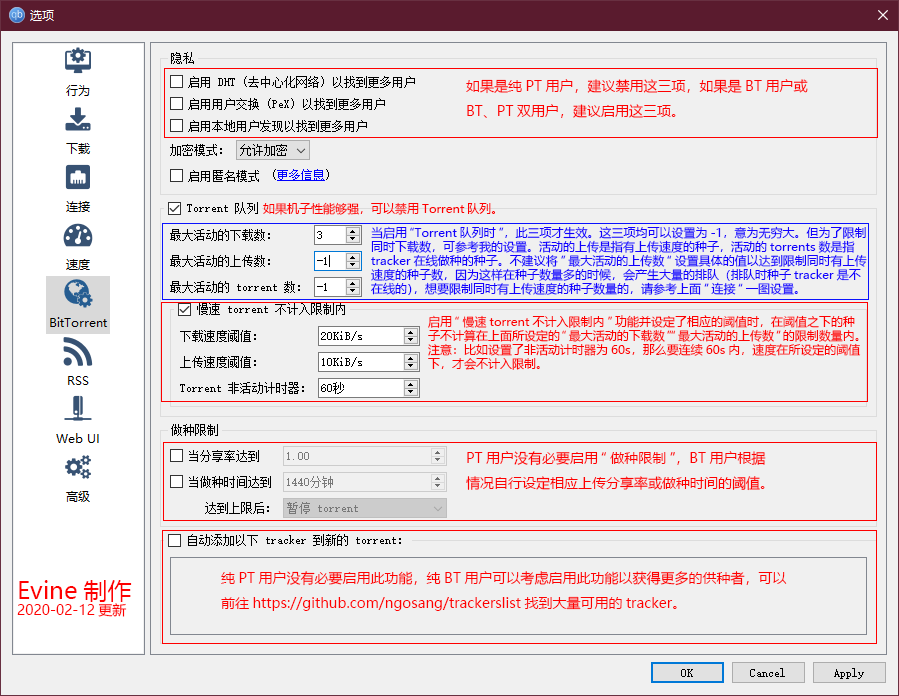Viewport: 899px width, 696px height.
Task: Enable local peer discovery checkbox
Action: [177, 125]
